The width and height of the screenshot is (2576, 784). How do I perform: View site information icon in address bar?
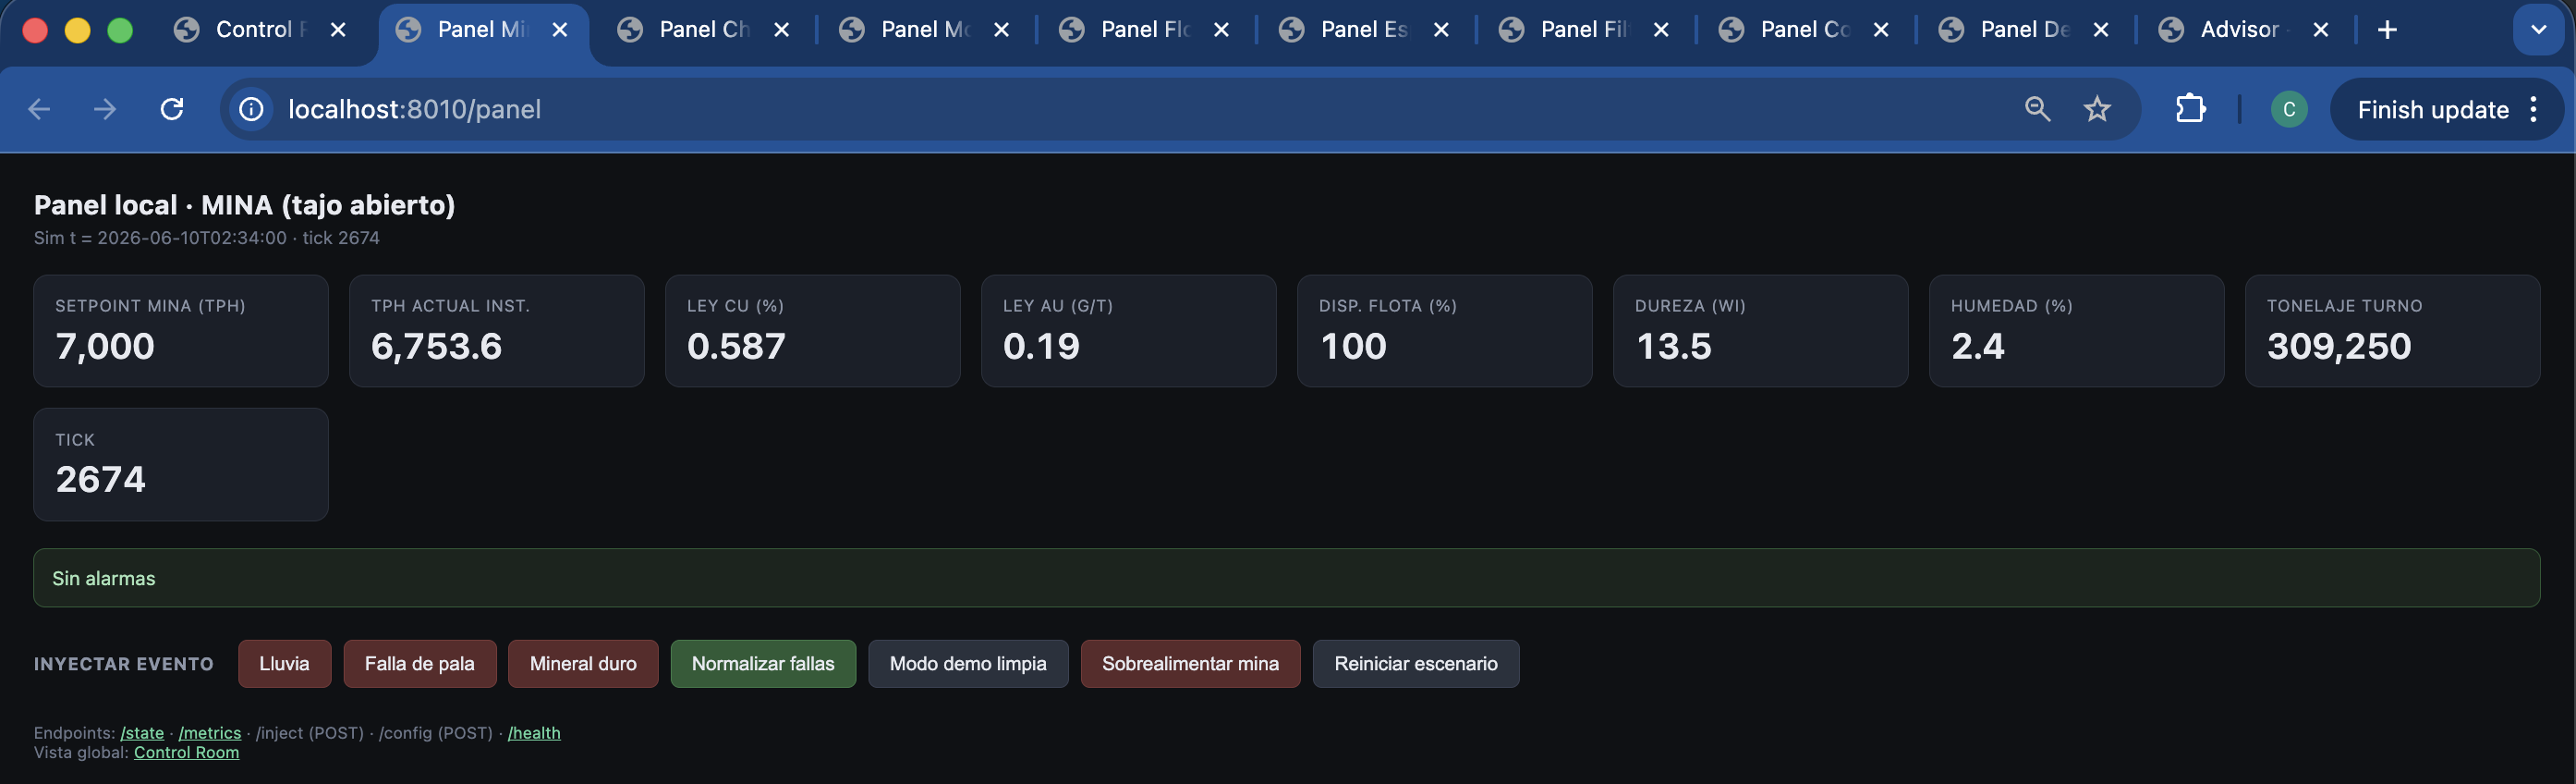(251, 109)
